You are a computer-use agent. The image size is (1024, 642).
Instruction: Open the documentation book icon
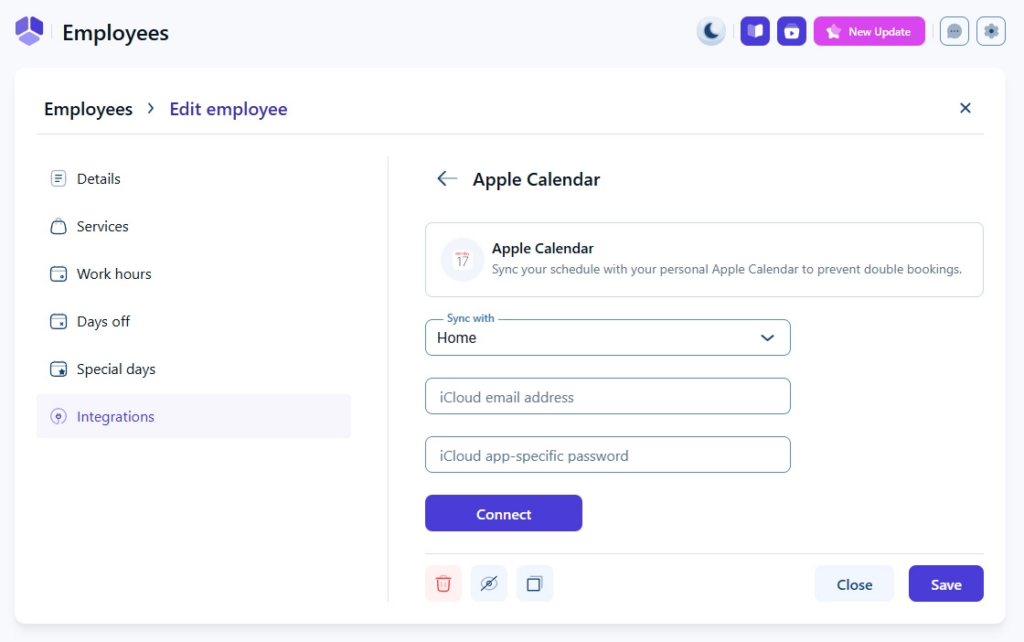755,31
